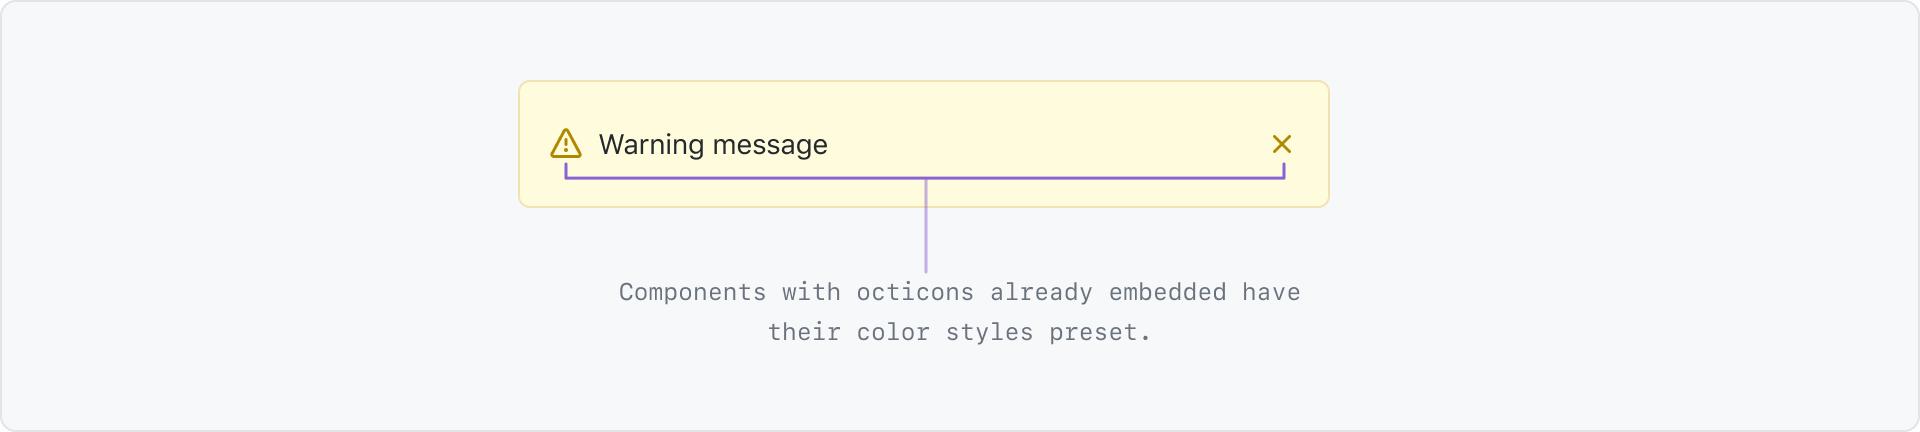Screen dimensions: 1920x432
Task: Click the bracket's left end under the alert icon
Action: tap(566, 172)
